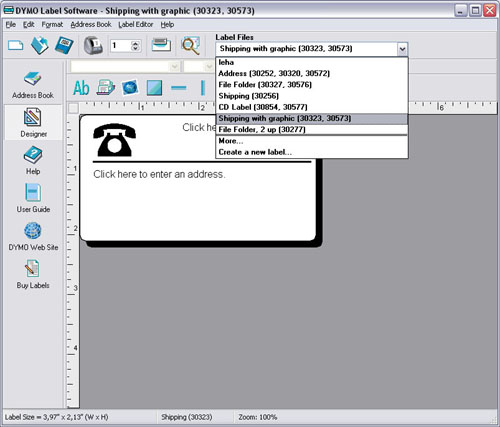Select the horizontal line tool
This screenshot has width=500, height=427.
179,88
